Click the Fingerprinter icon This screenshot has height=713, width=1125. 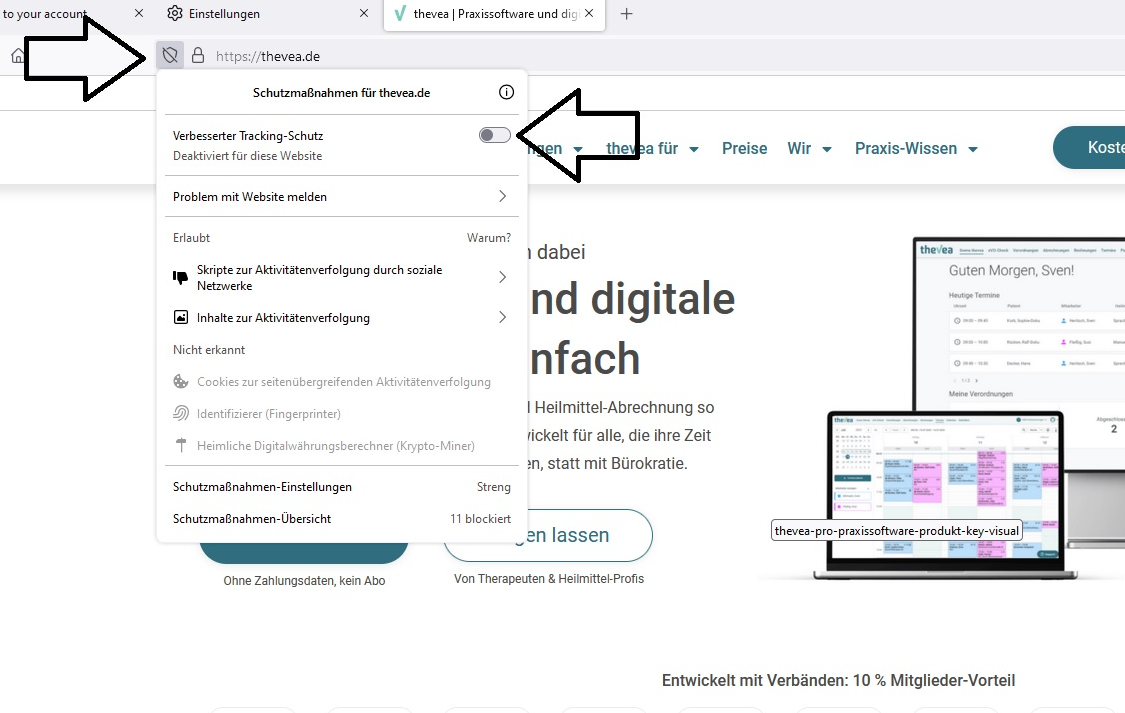click(181, 413)
